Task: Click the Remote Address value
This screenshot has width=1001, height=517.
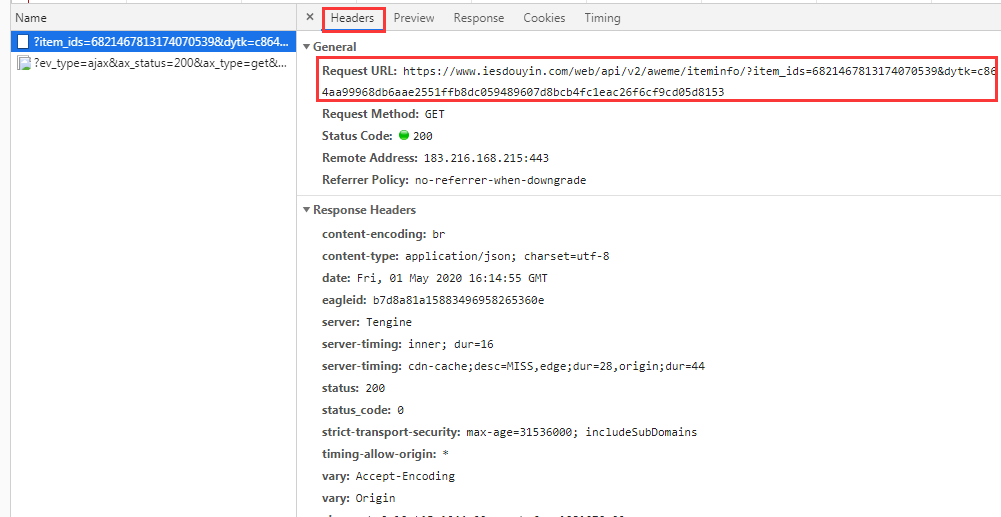Action: 486,158
